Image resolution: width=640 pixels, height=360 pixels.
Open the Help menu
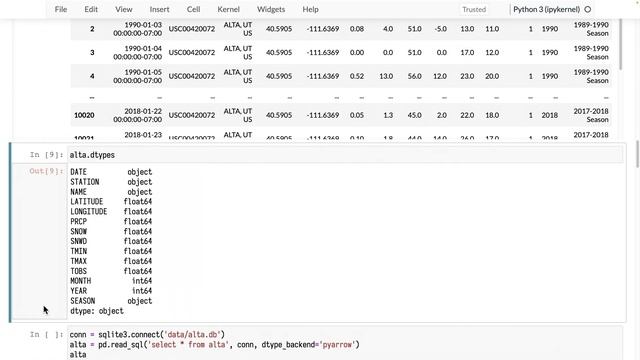click(x=310, y=9)
